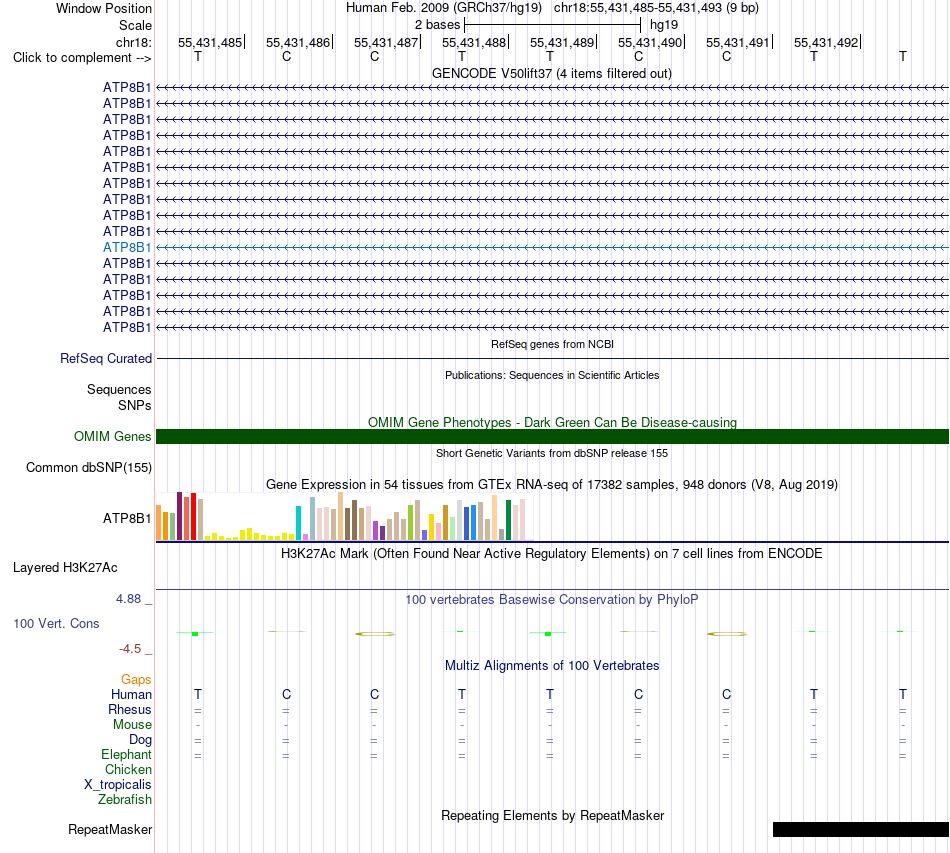Click the black RepeatMasker element block

(860, 829)
